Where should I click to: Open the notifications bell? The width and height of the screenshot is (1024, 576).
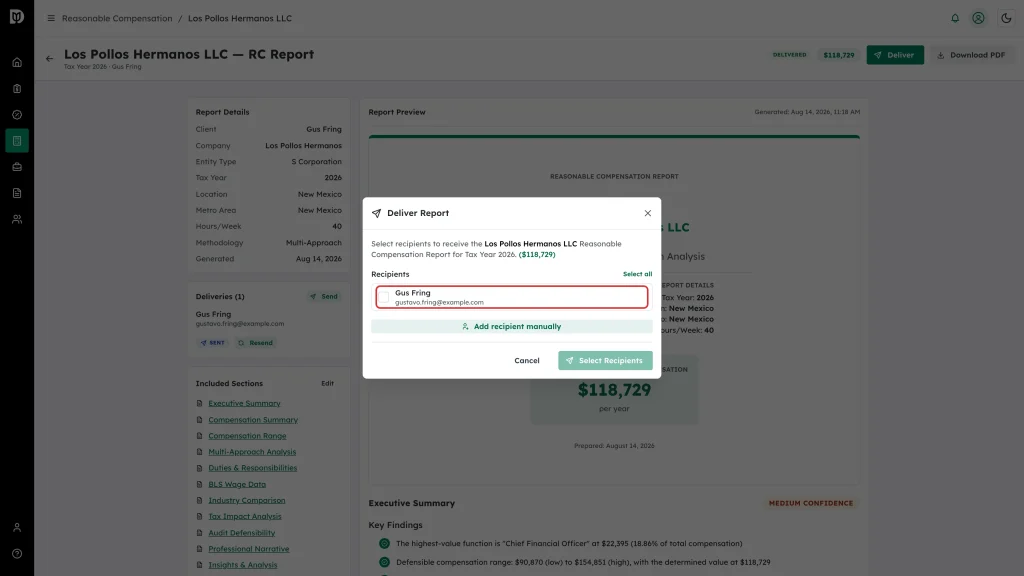(x=955, y=18)
